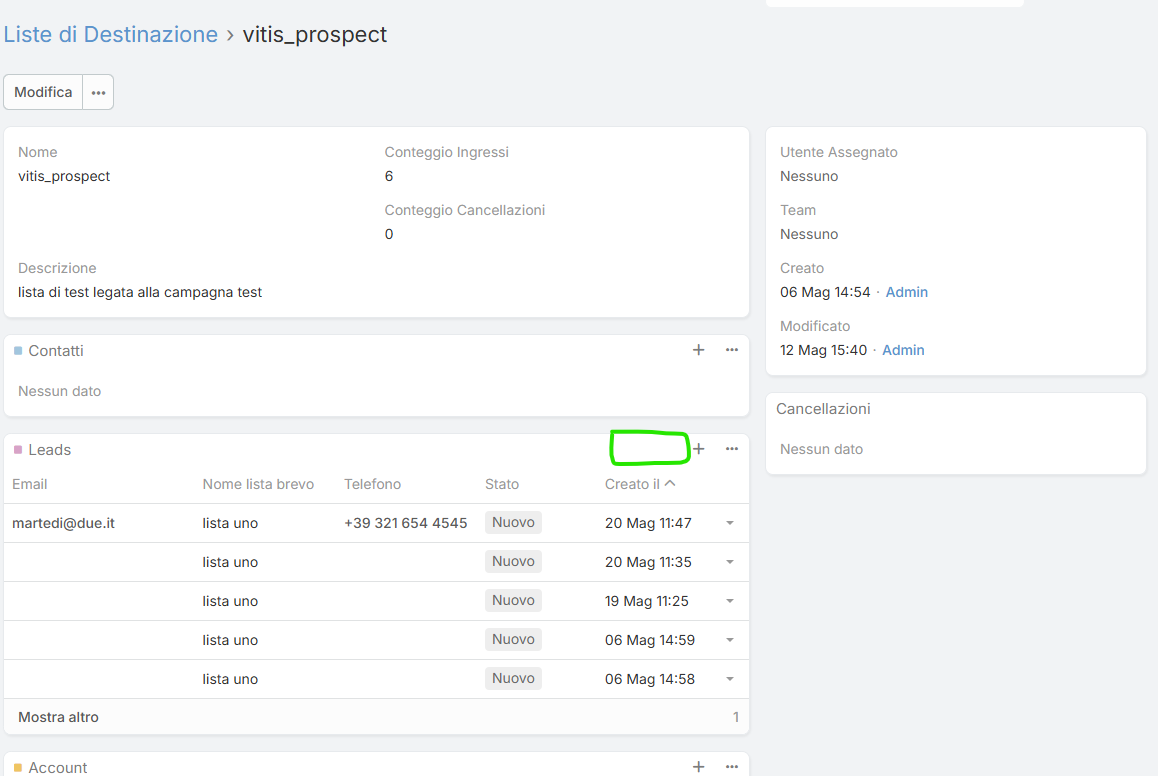
Task: Click the plus icon in Contatti panel
Action: pyautogui.click(x=698, y=350)
